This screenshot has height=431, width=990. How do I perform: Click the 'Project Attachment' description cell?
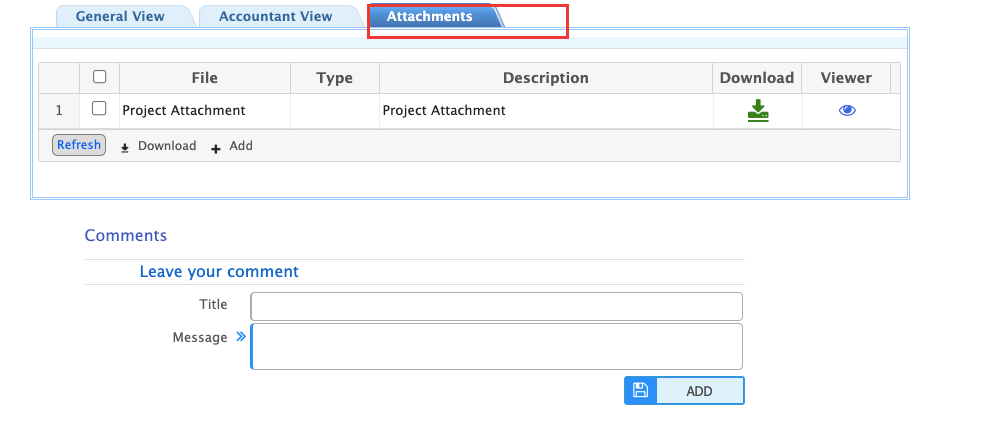coord(546,110)
